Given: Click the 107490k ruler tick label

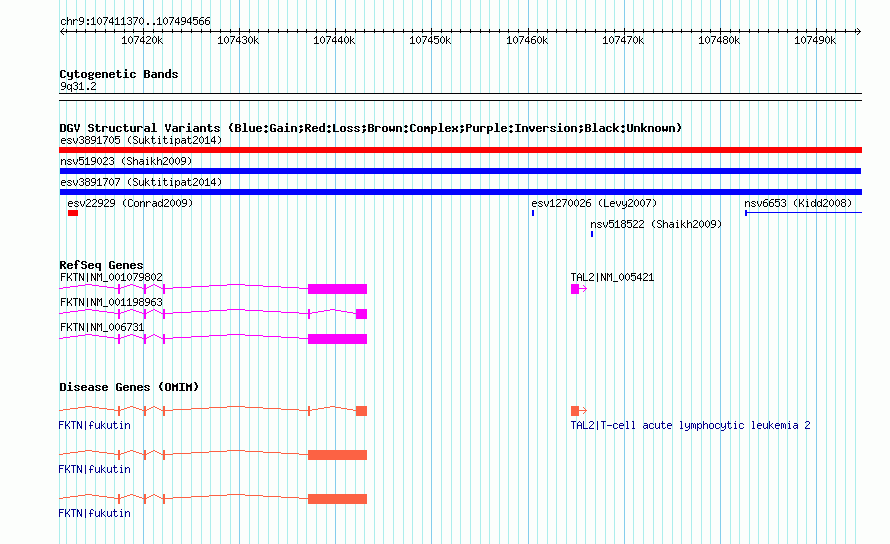Looking at the screenshot, I should click(x=815, y=40).
